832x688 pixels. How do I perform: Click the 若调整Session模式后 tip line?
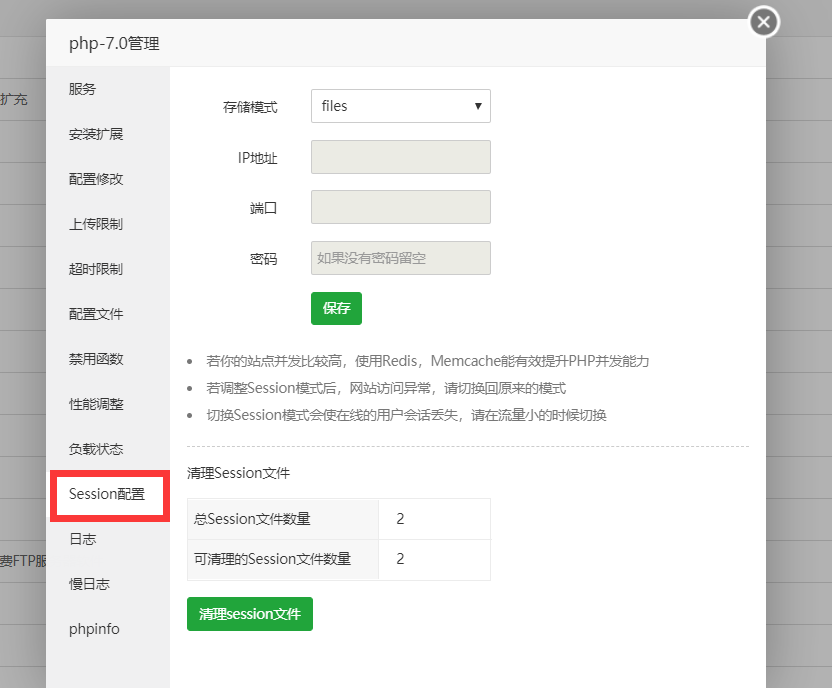386,388
